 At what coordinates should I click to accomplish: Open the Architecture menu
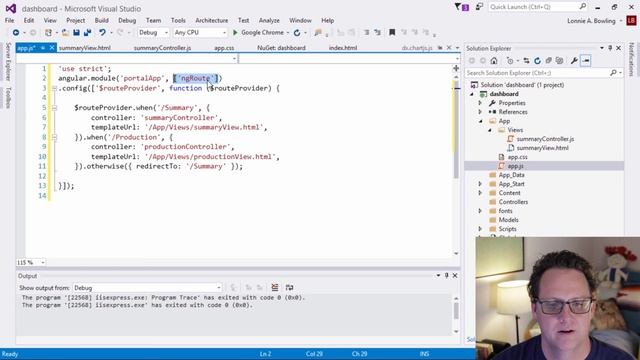tap(211, 20)
